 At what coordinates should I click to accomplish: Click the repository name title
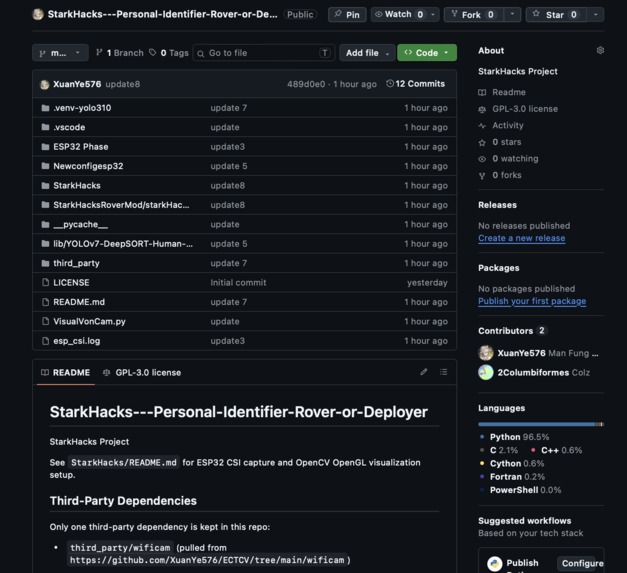click(x=162, y=14)
